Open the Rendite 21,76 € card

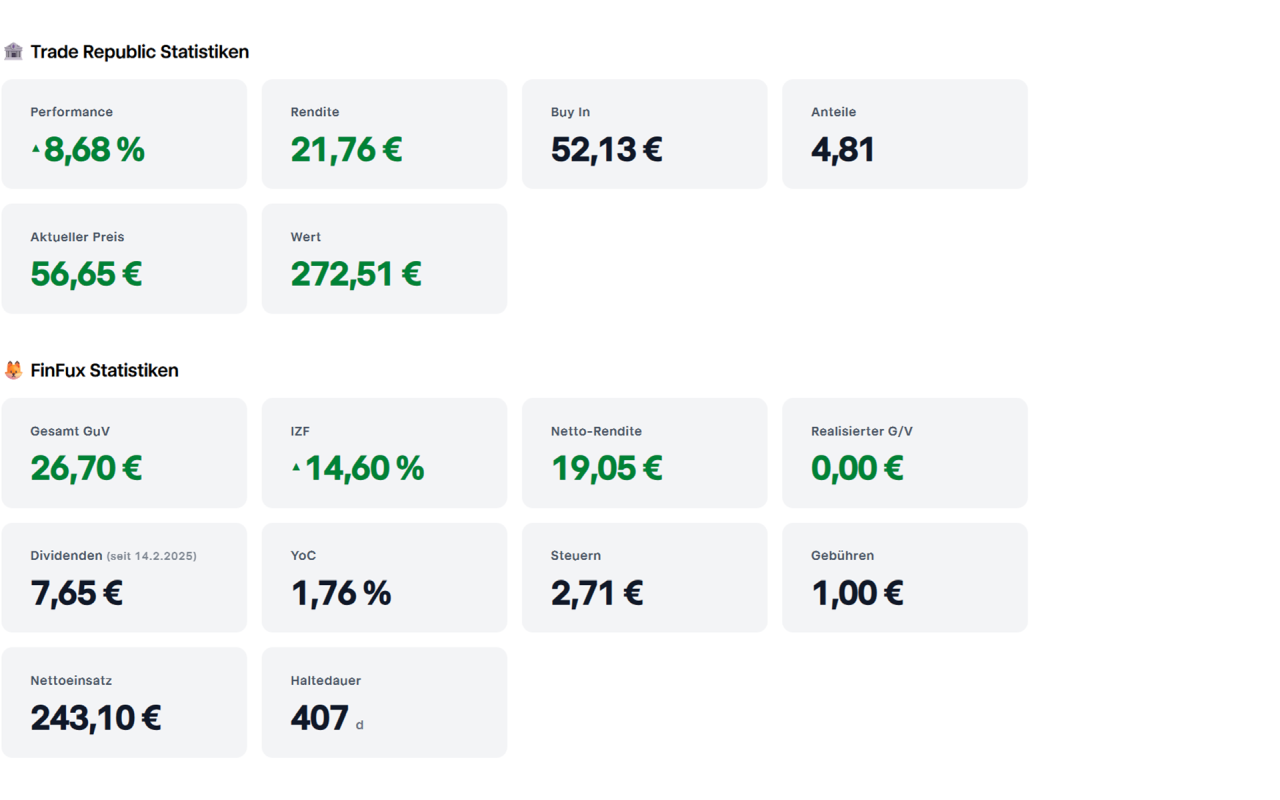[384, 134]
